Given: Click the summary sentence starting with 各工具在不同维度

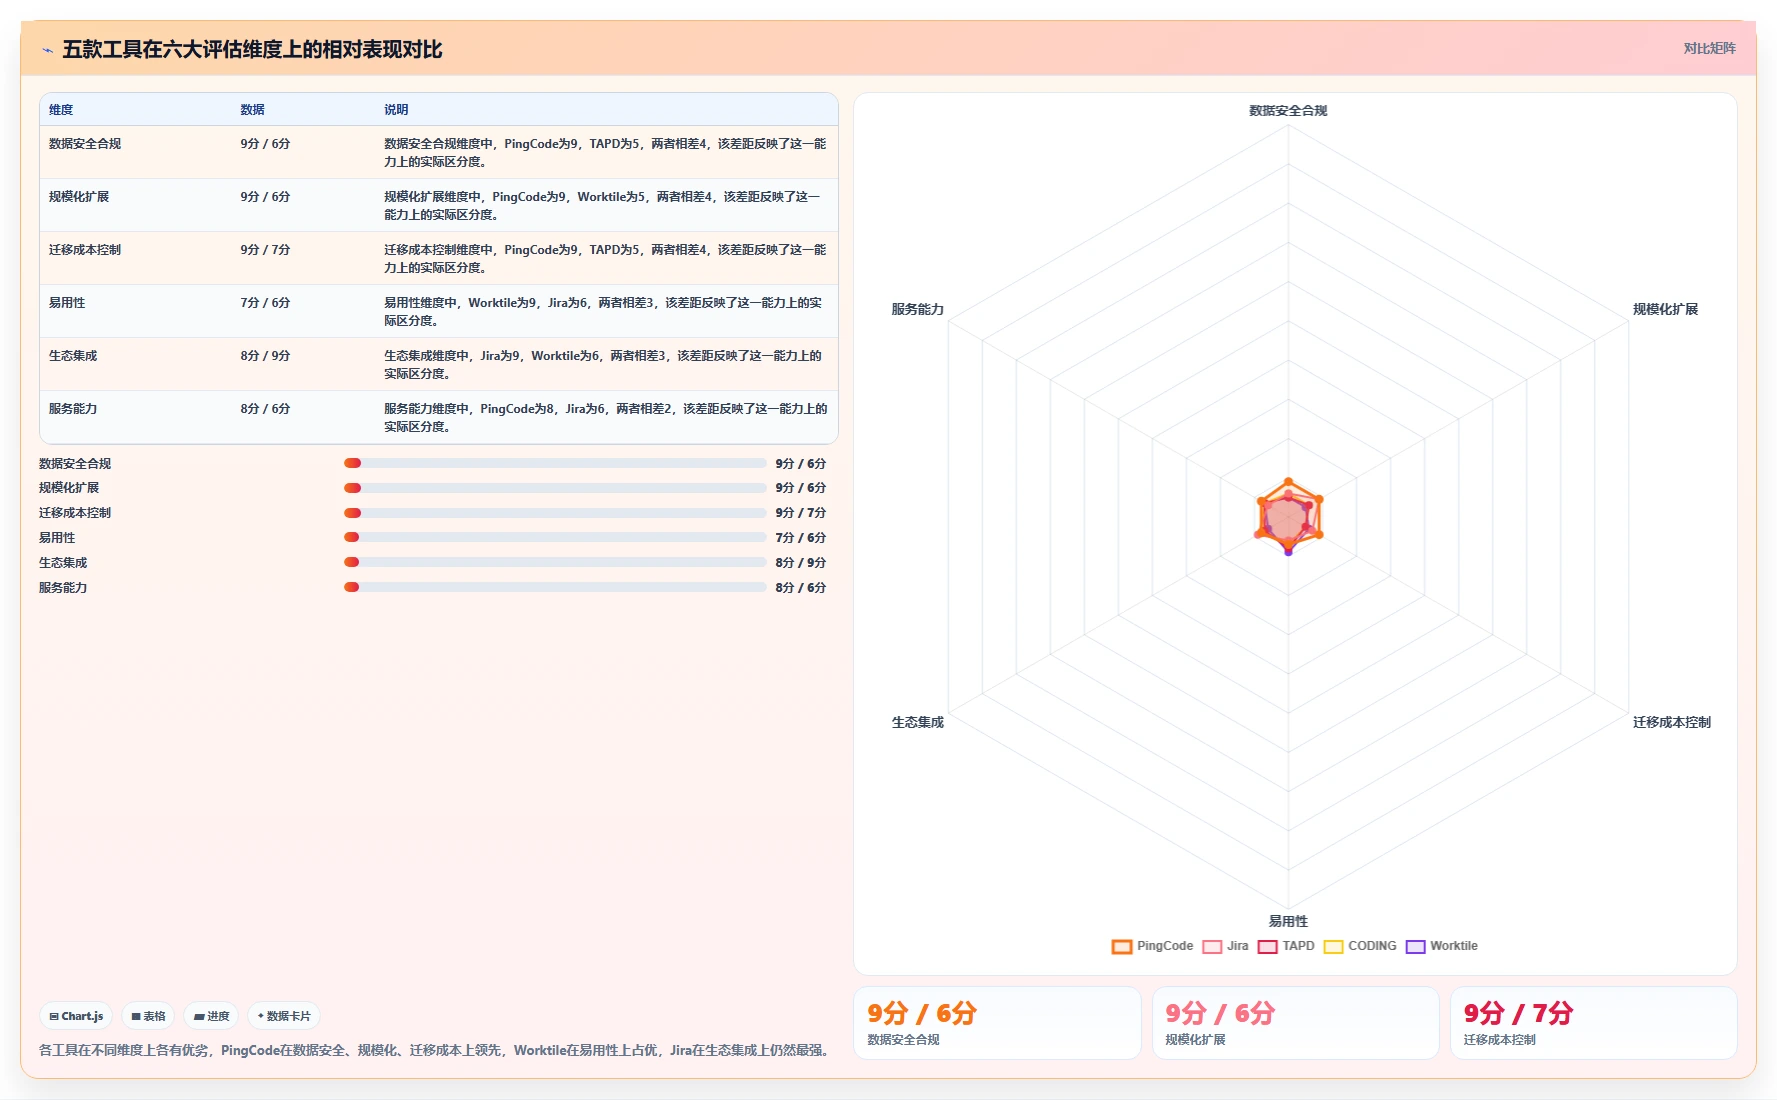Looking at the screenshot, I should [x=436, y=1050].
